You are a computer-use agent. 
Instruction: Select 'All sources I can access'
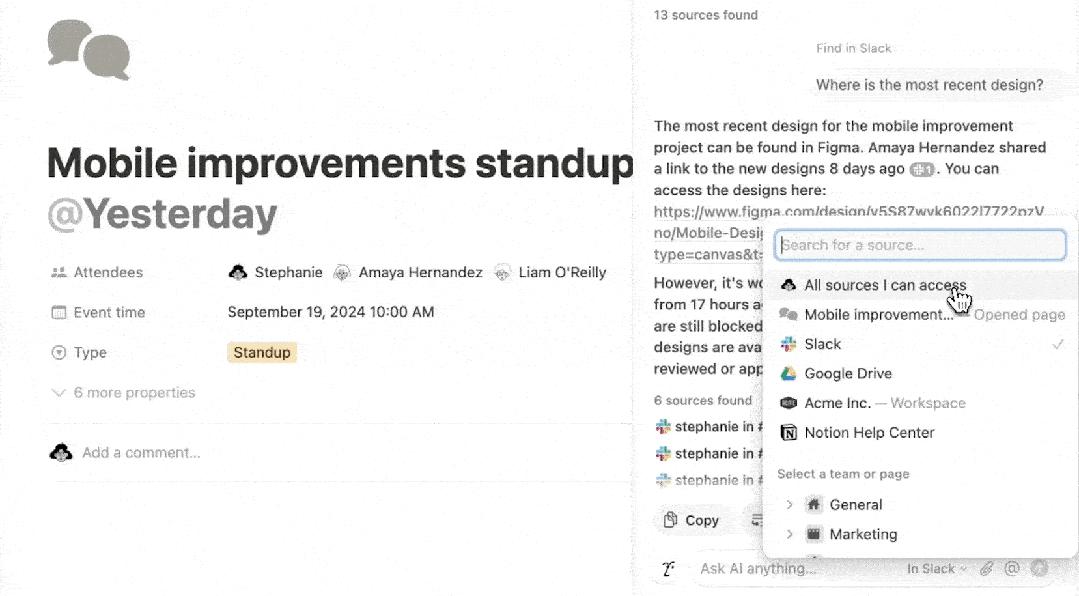click(x=884, y=285)
